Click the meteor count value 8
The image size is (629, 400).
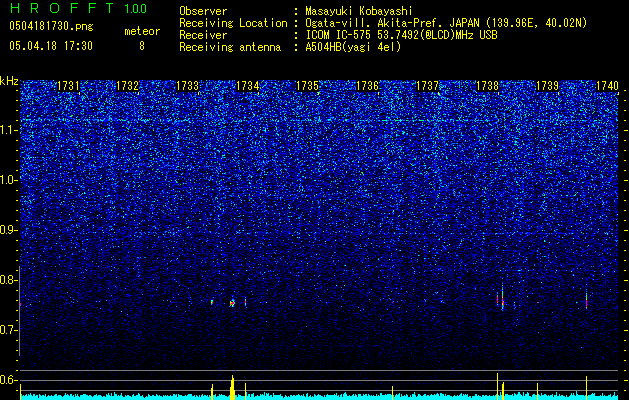[x=142, y=46]
